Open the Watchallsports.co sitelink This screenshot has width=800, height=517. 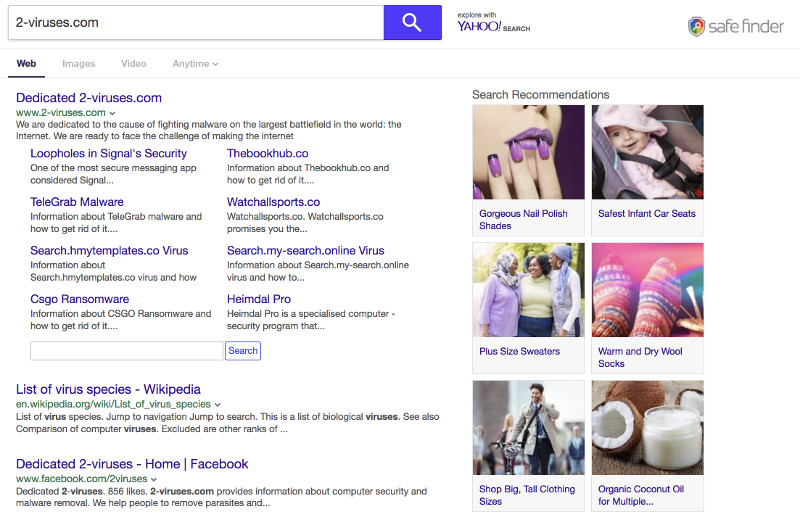[x=273, y=202]
